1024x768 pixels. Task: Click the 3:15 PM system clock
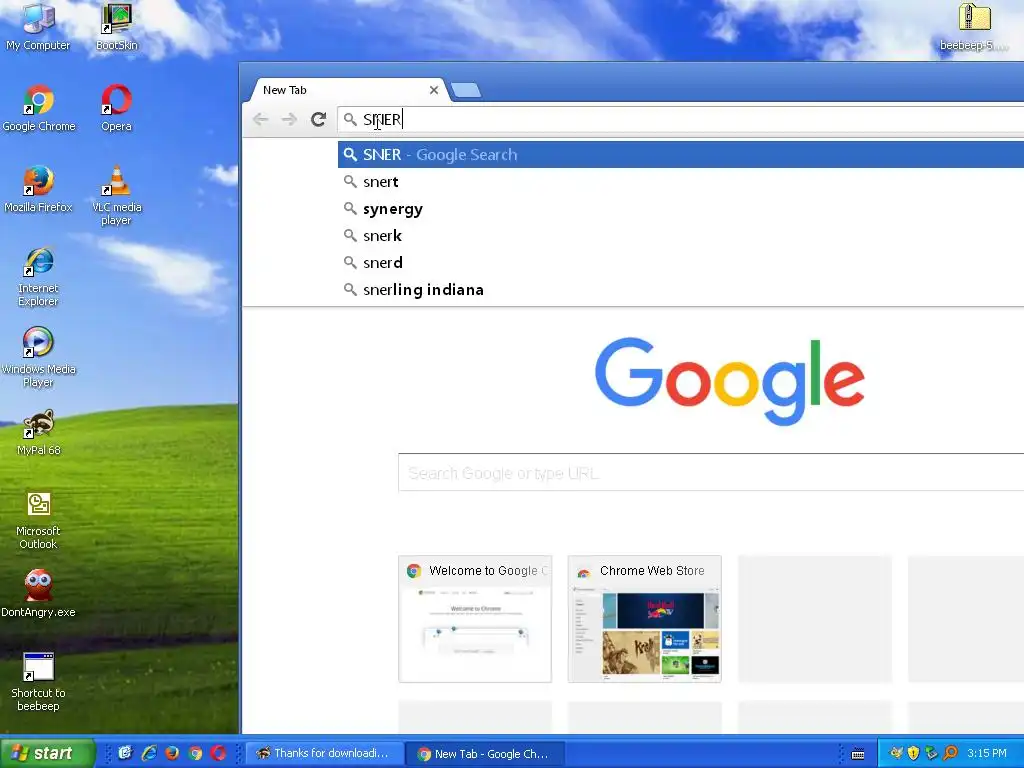(987, 753)
